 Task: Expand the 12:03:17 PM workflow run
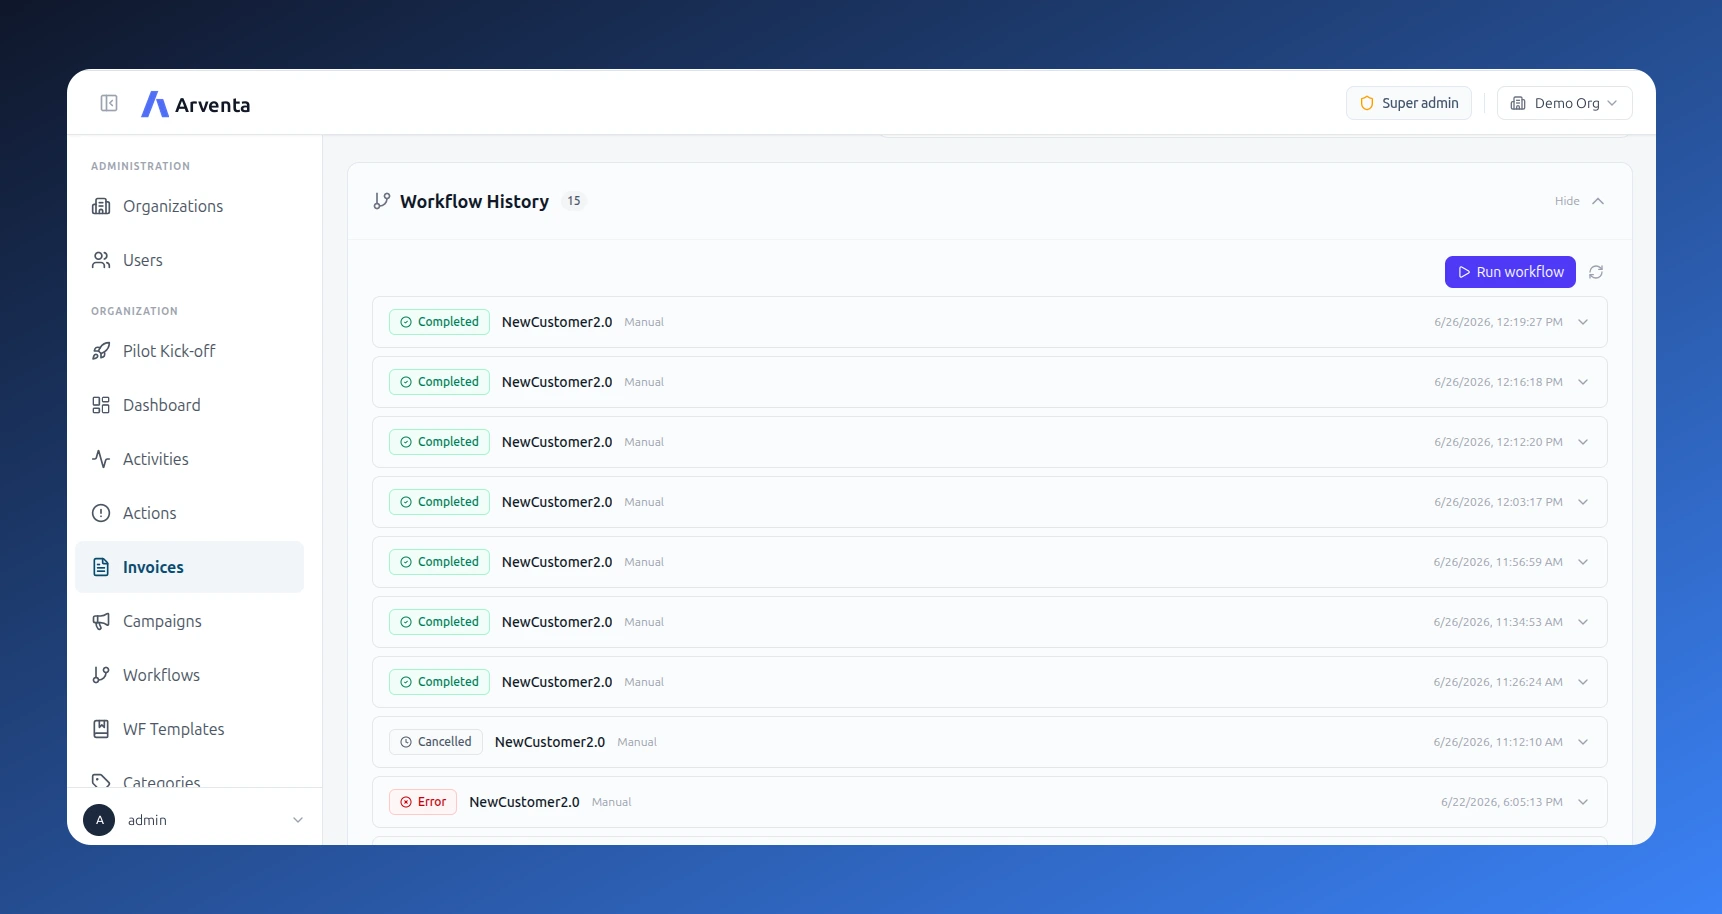(x=1583, y=502)
